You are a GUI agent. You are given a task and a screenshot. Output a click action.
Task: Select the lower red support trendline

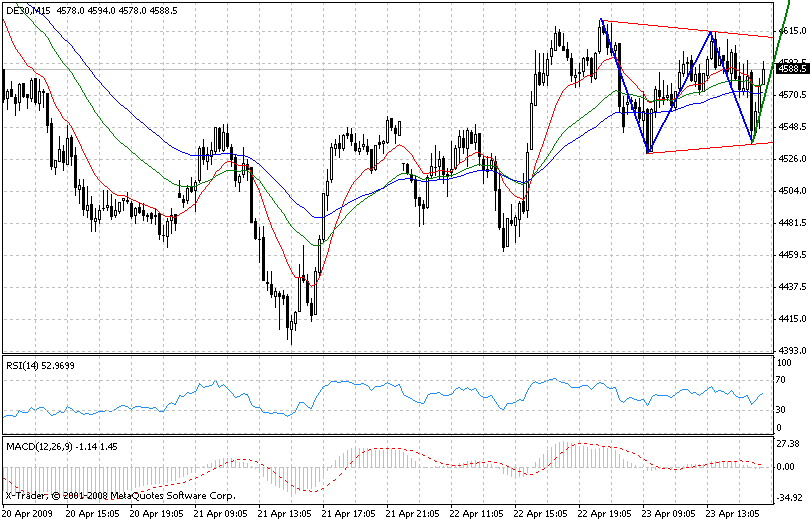click(700, 148)
